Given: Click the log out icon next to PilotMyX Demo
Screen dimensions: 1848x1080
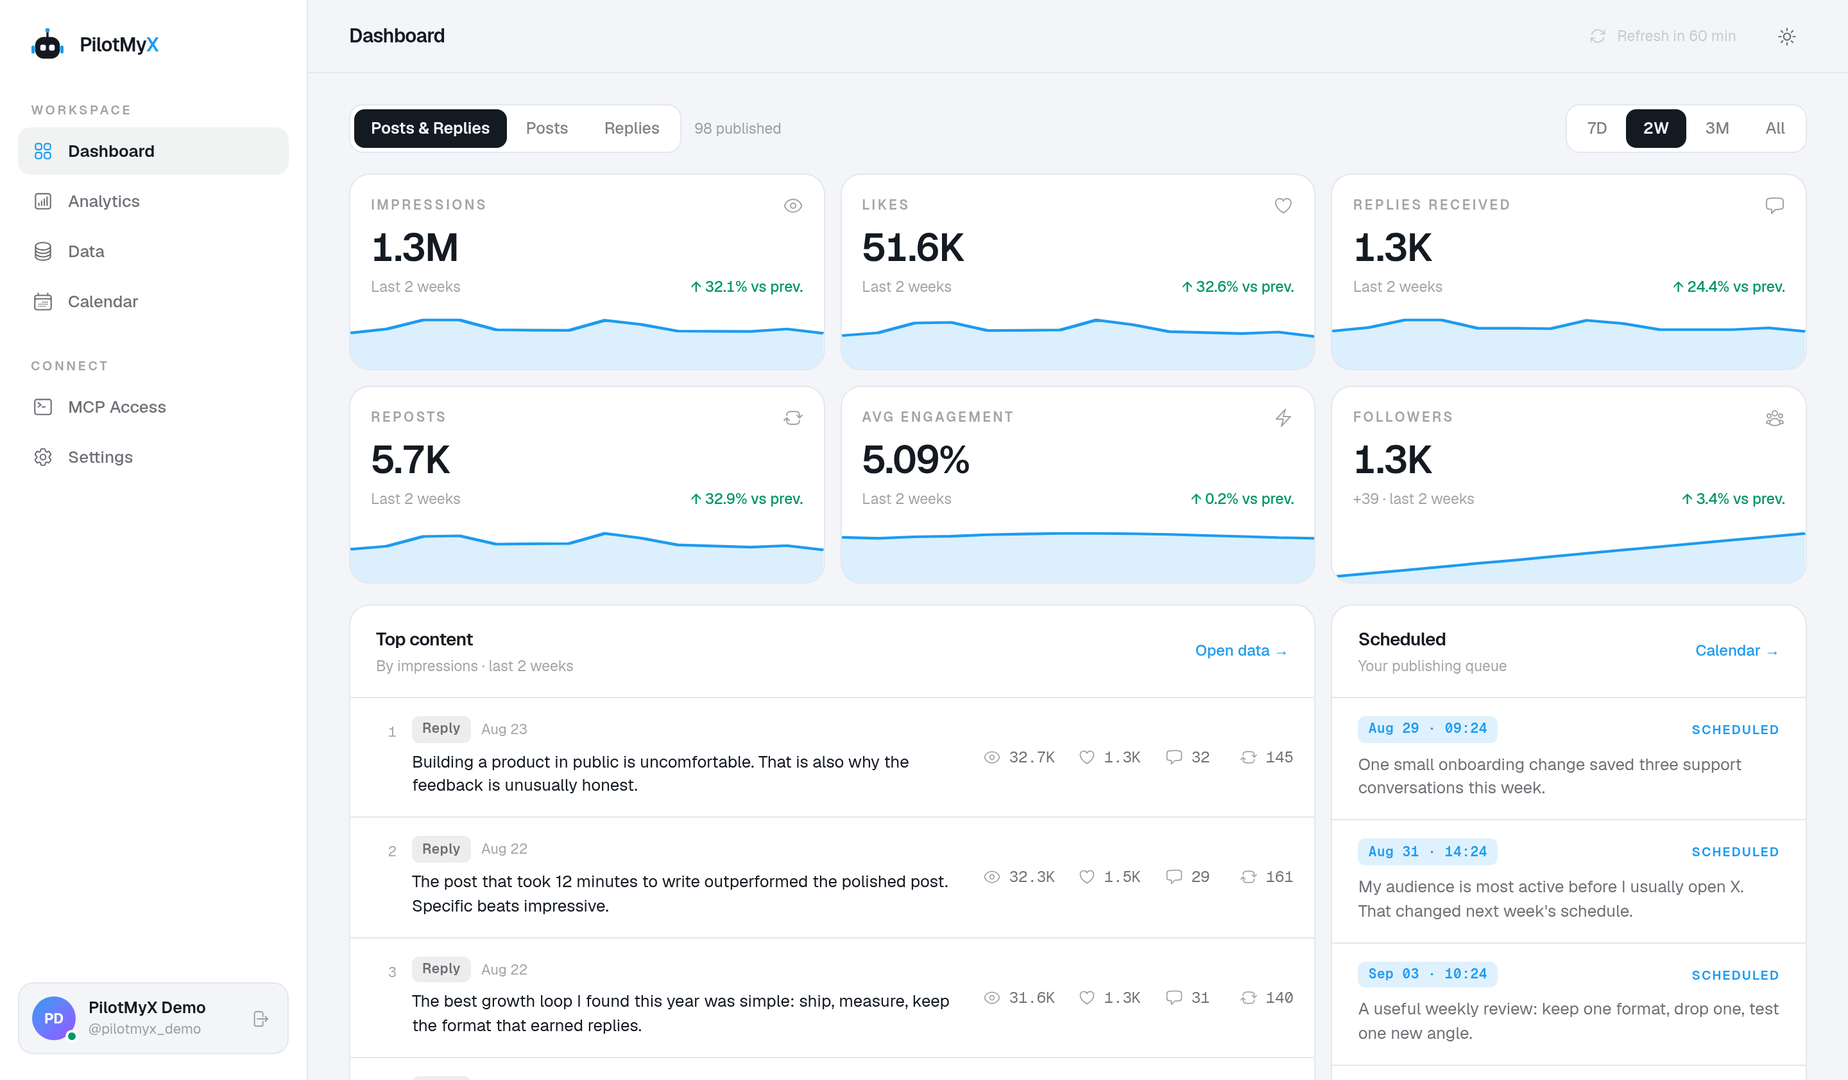Looking at the screenshot, I should 261,1018.
